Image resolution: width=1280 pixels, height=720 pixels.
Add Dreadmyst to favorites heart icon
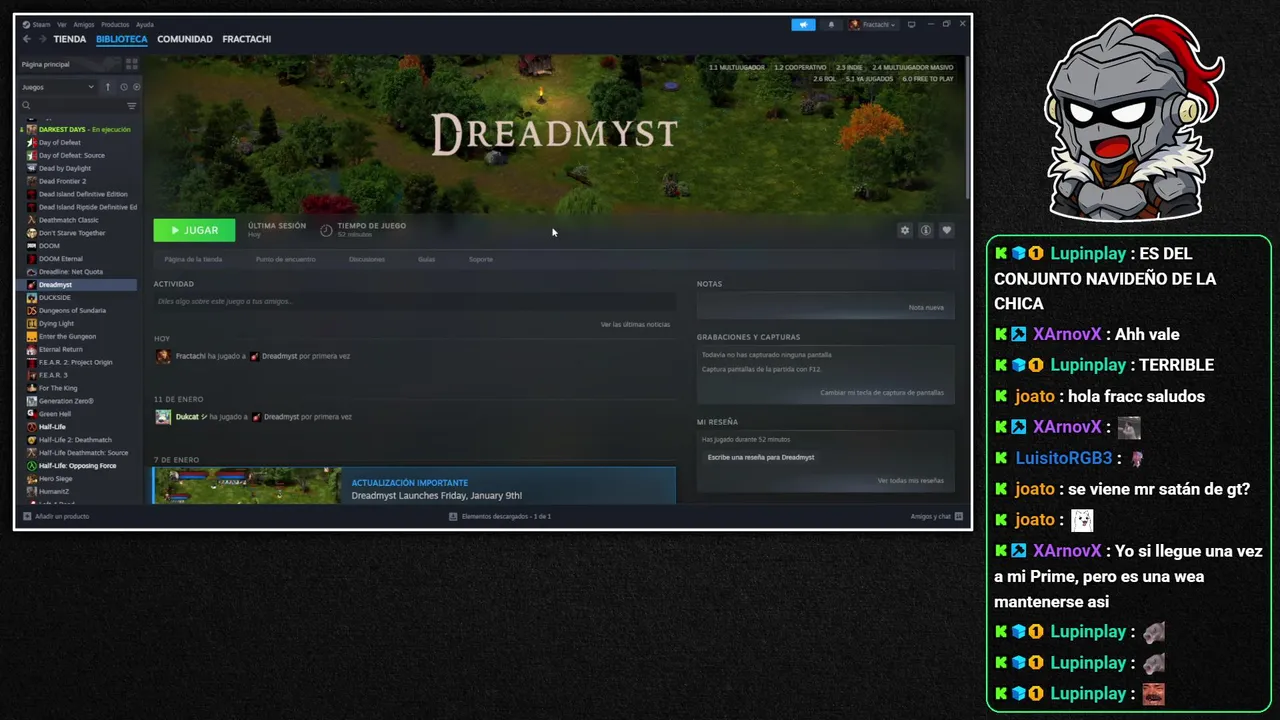tap(947, 230)
